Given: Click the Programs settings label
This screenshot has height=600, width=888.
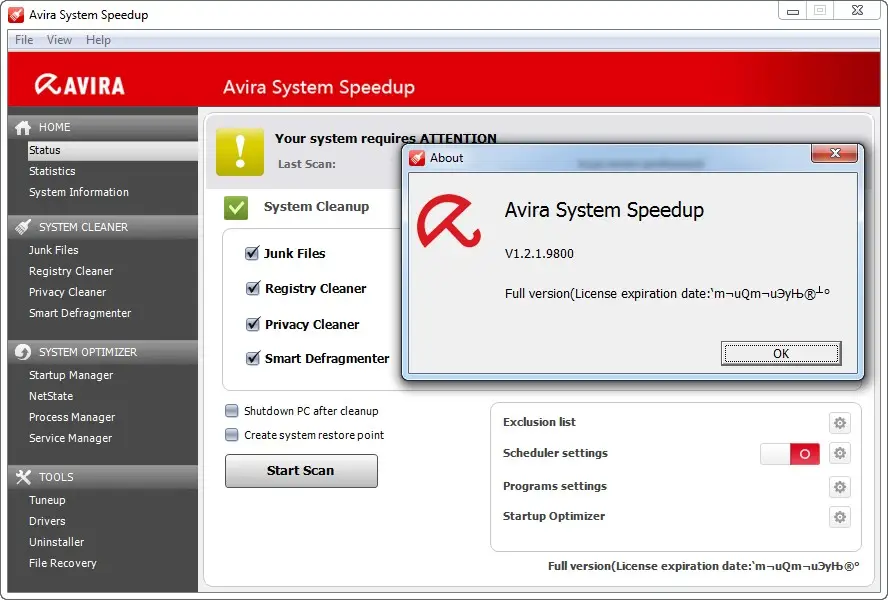Looking at the screenshot, I should pyautogui.click(x=554, y=486).
